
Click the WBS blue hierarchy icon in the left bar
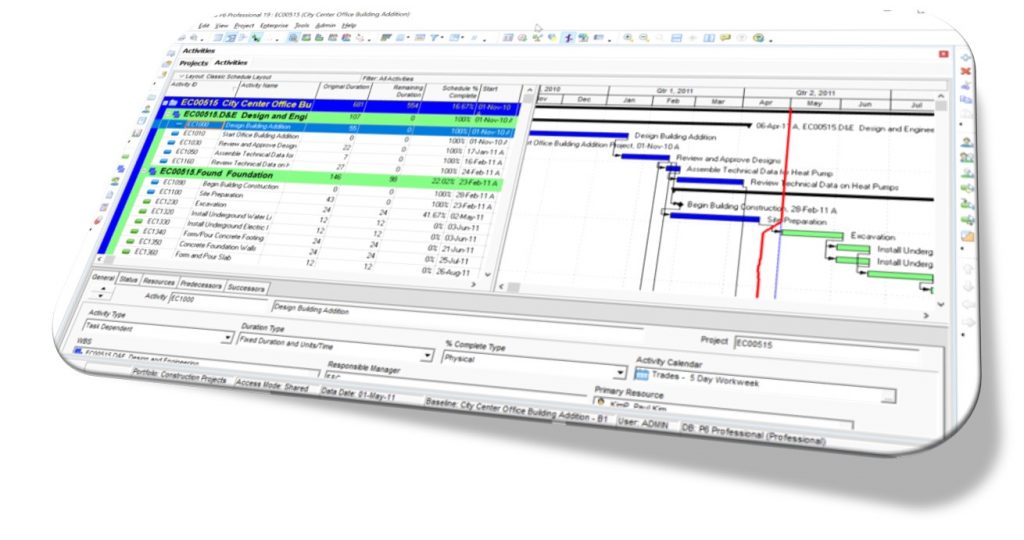121,168
